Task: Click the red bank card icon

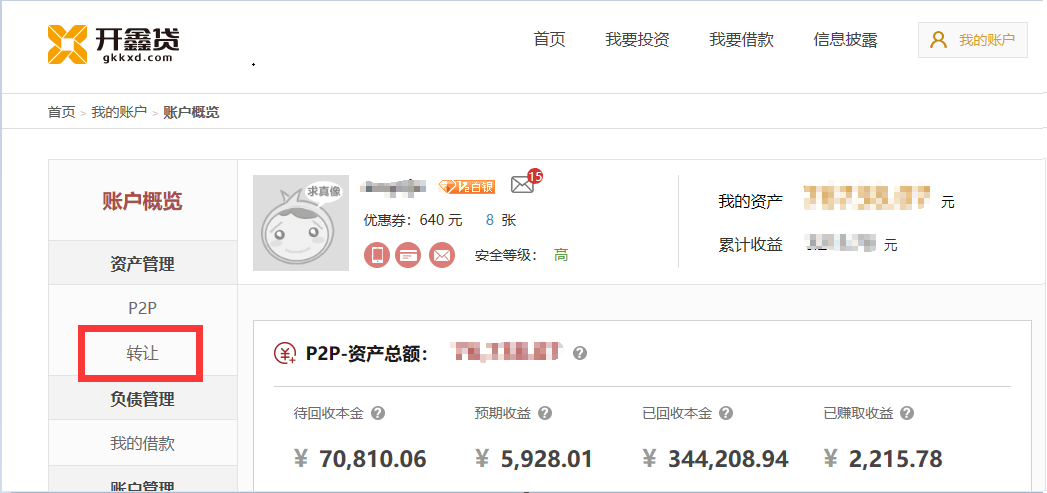Action: pos(408,255)
